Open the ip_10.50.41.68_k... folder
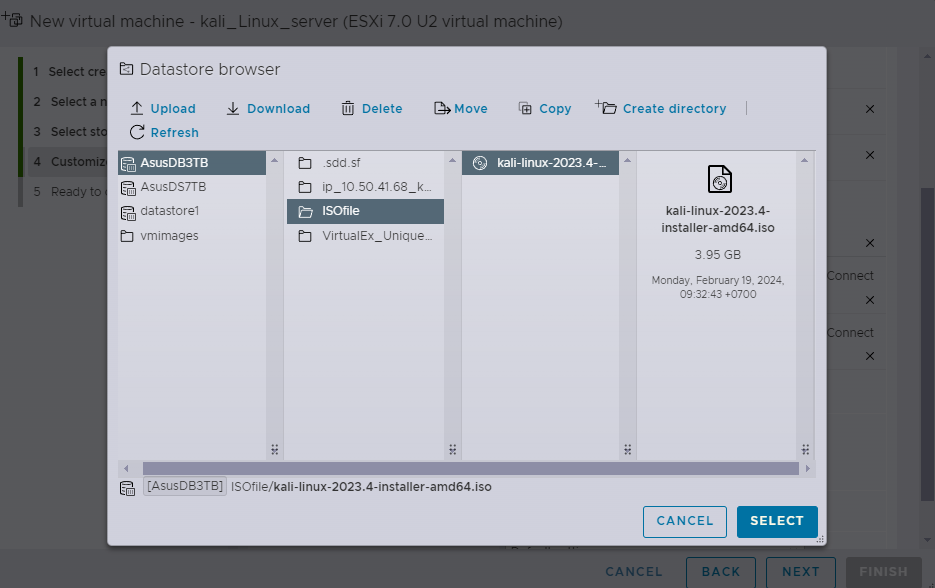 coord(366,187)
